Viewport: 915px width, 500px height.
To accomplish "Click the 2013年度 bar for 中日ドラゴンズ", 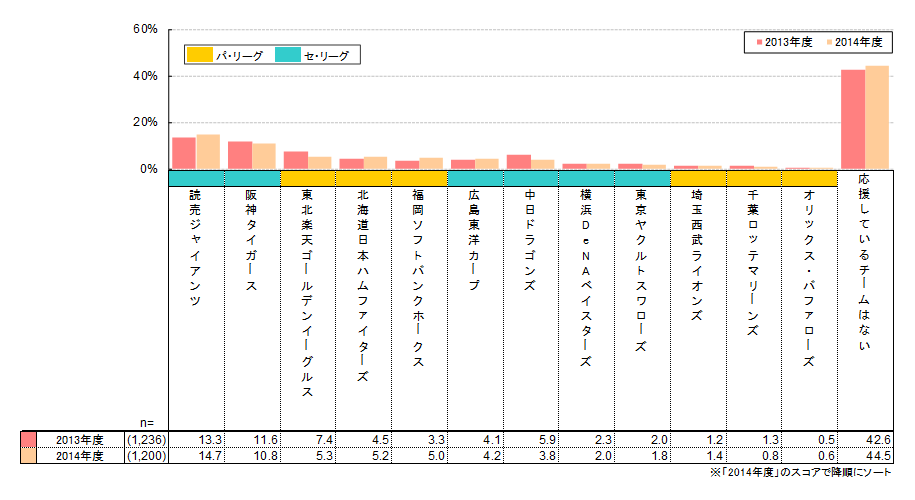I will click(x=519, y=162).
